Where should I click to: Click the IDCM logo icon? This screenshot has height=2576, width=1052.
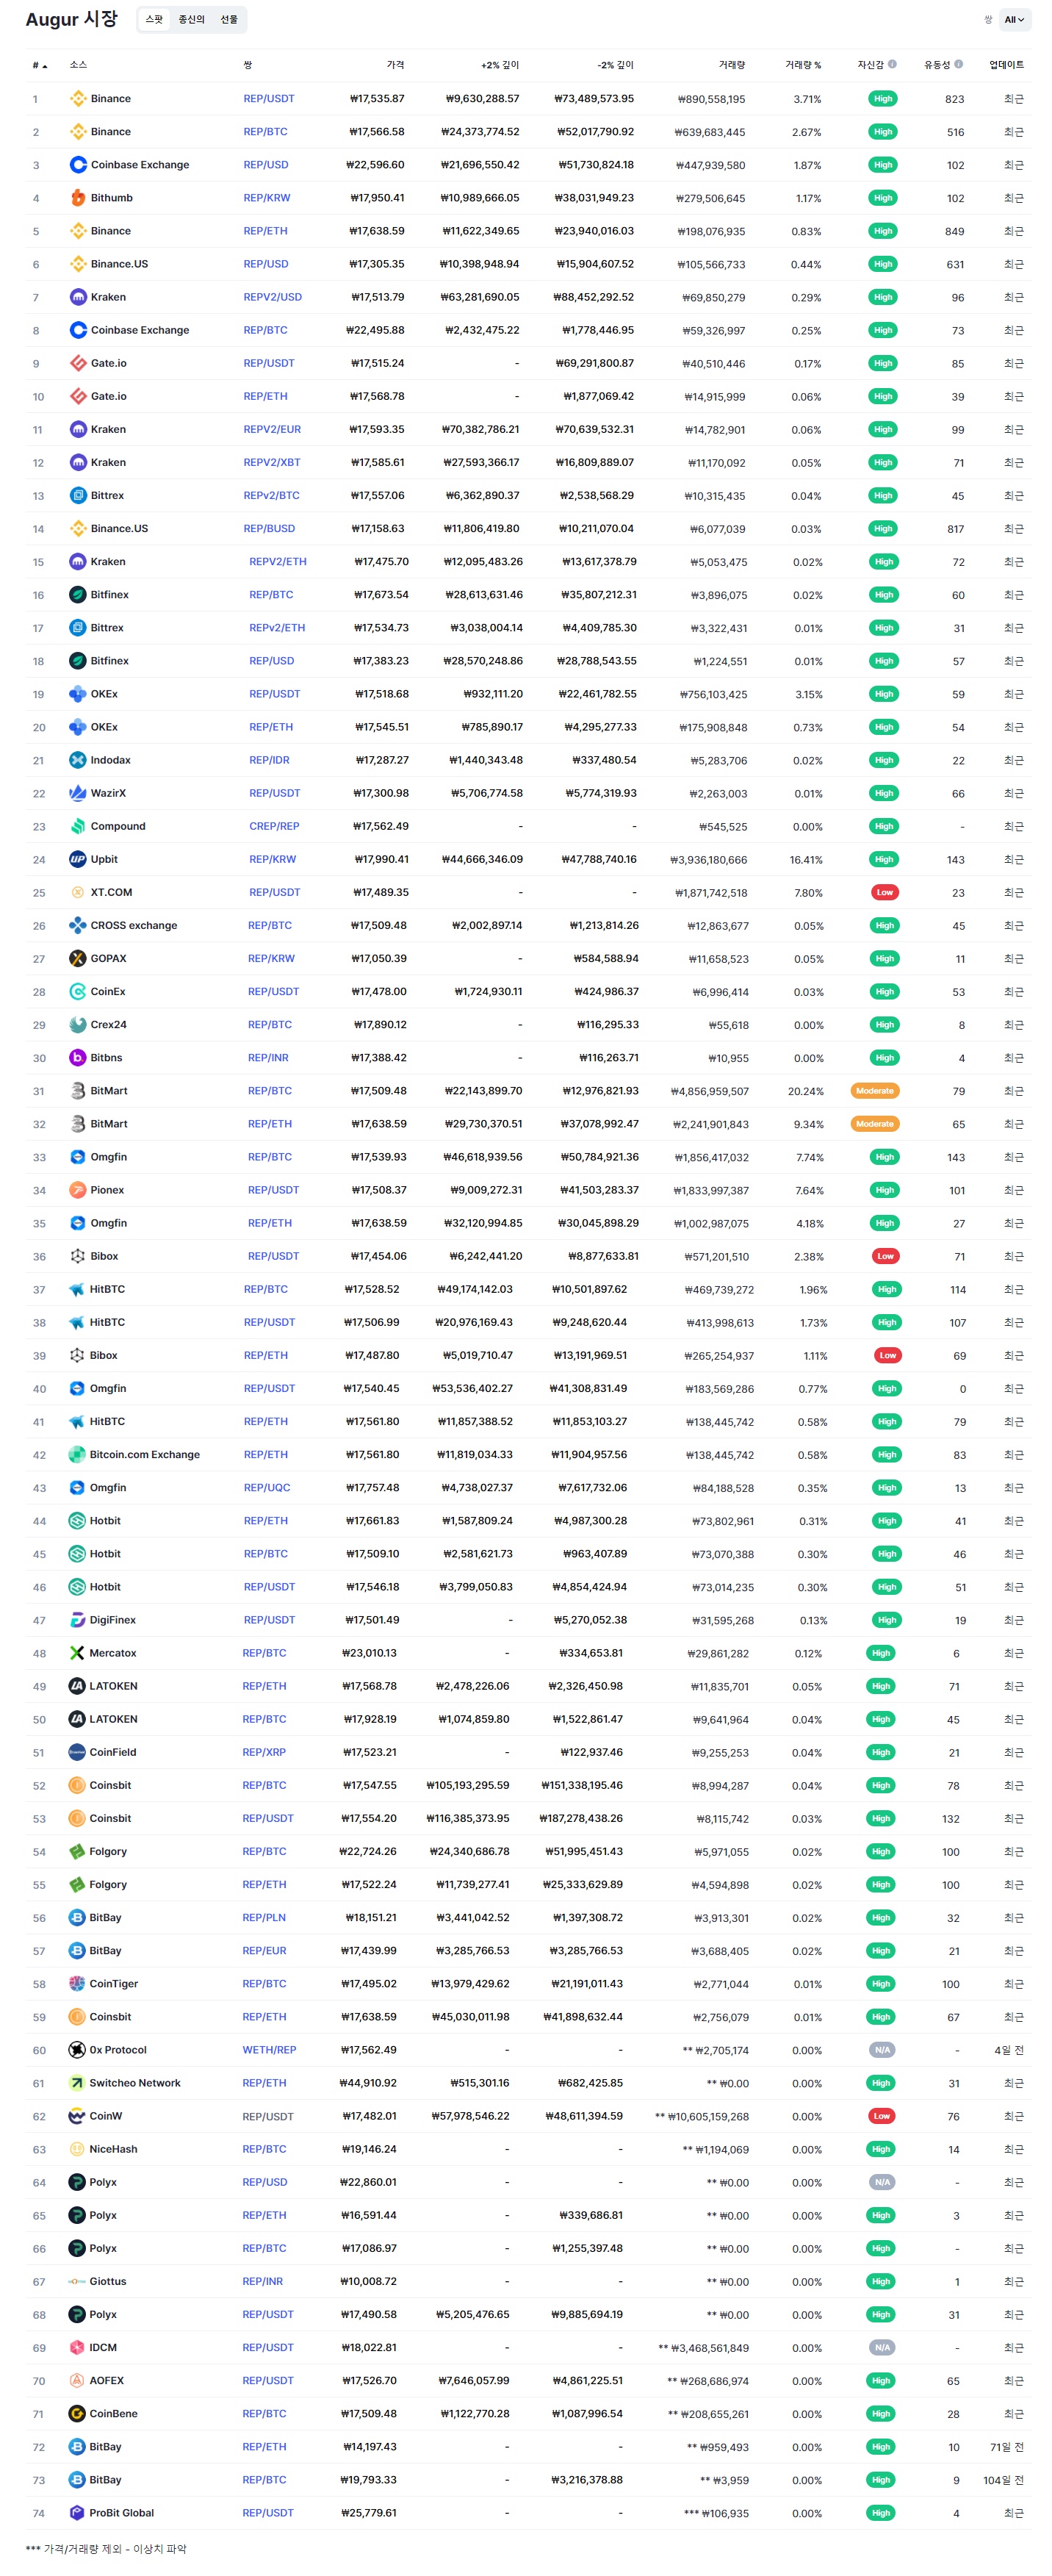pos(77,2347)
